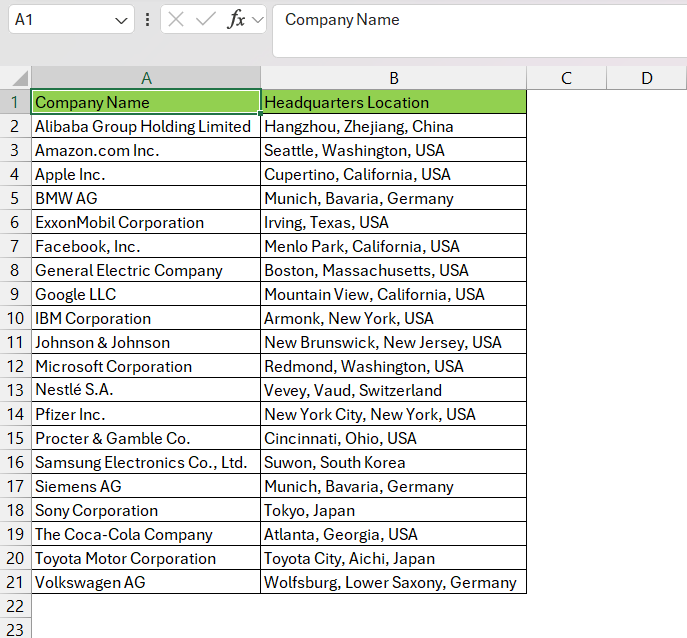Expand the function dropdown next to fx
The height and width of the screenshot is (638, 687).
258,20
